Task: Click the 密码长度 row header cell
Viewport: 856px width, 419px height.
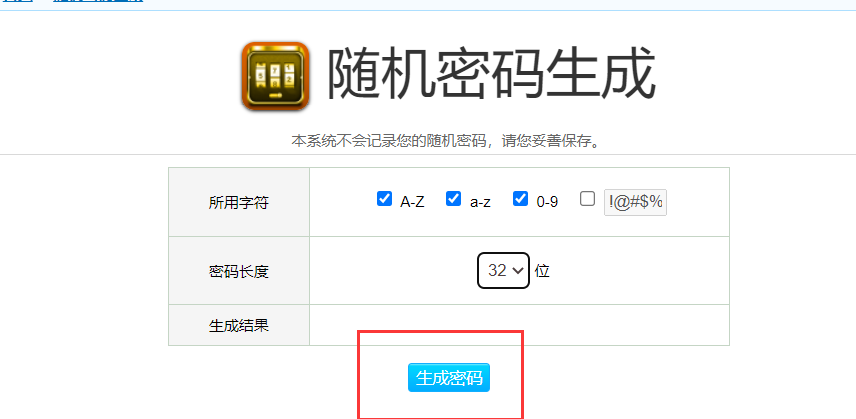Action: click(239, 271)
